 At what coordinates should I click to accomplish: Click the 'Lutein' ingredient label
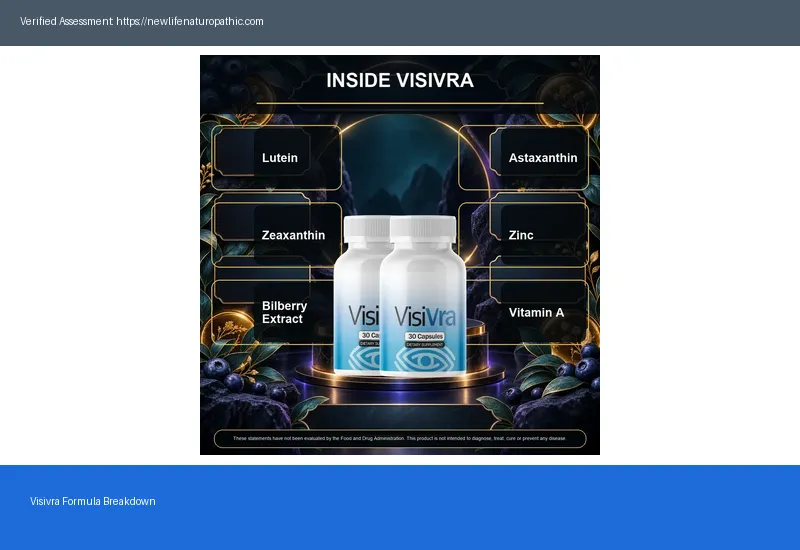coord(280,158)
